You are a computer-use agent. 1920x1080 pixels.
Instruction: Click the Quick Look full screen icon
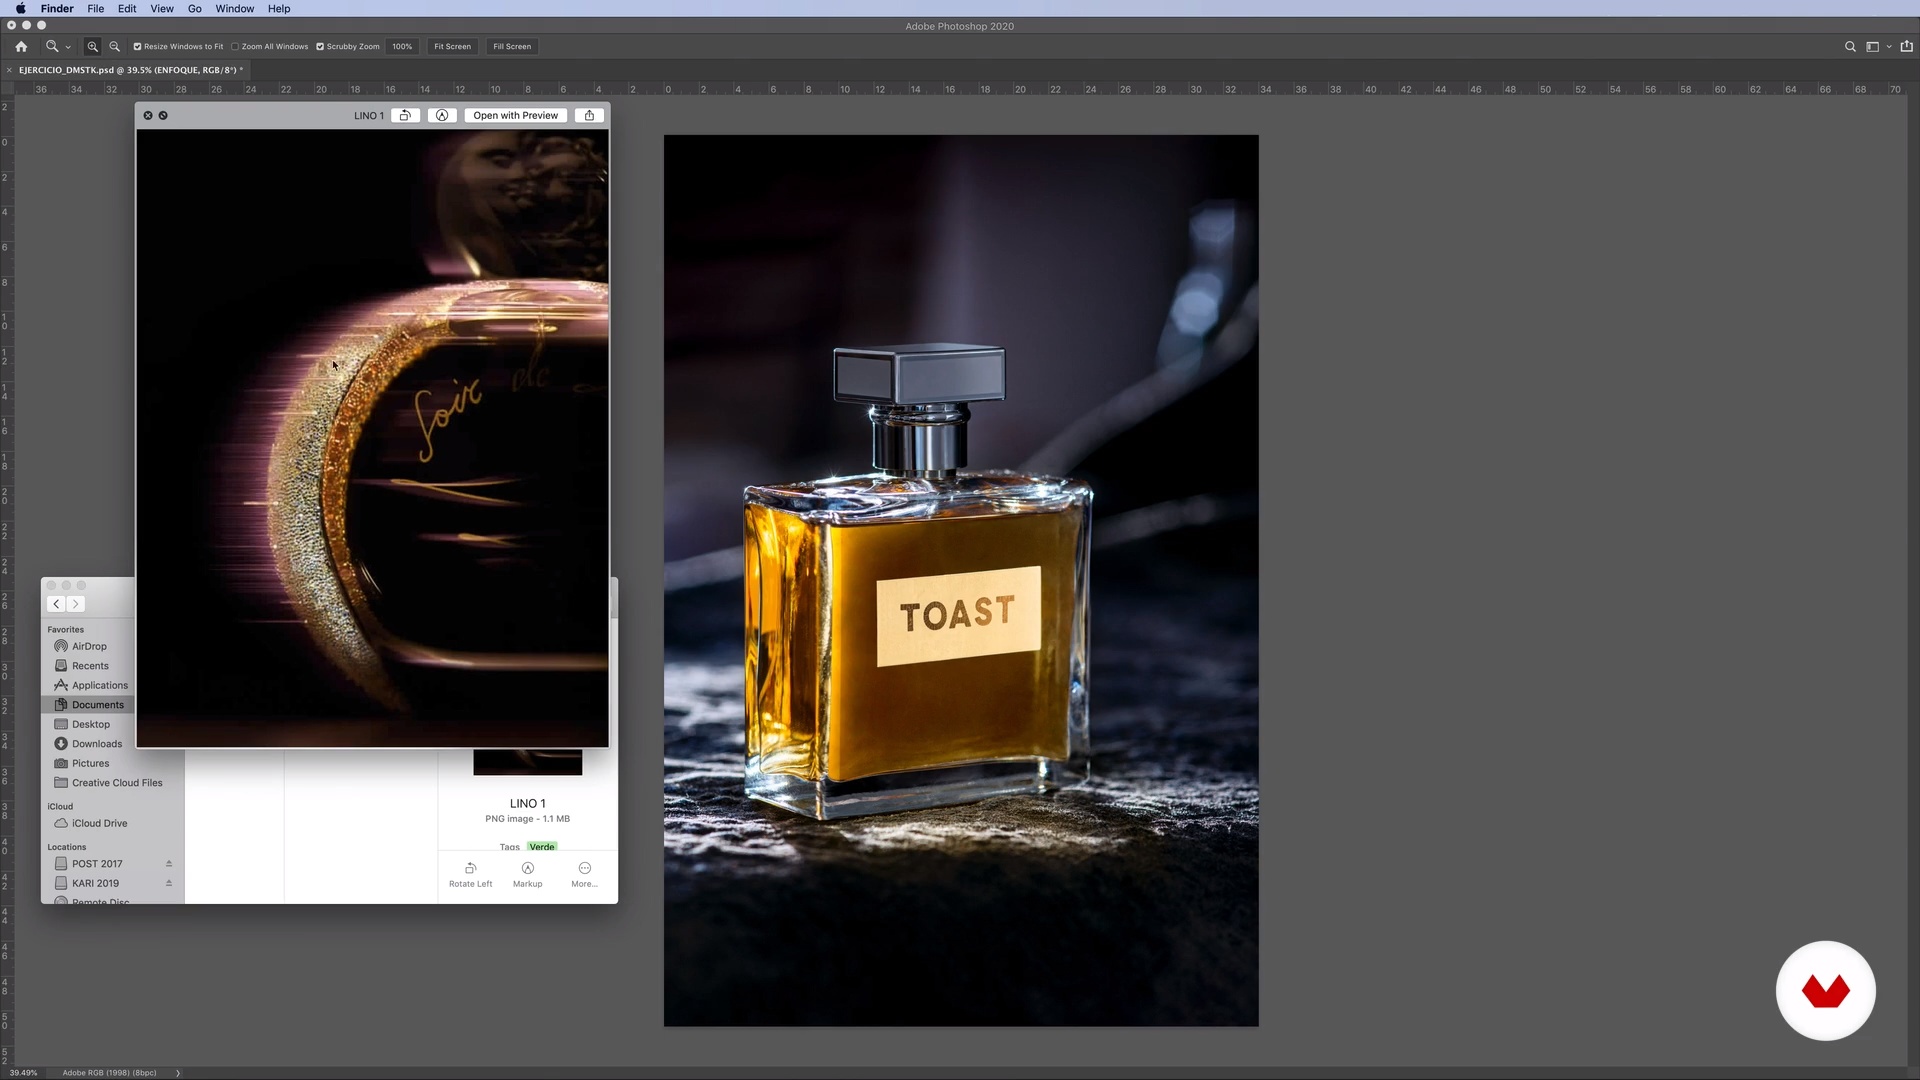click(163, 115)
